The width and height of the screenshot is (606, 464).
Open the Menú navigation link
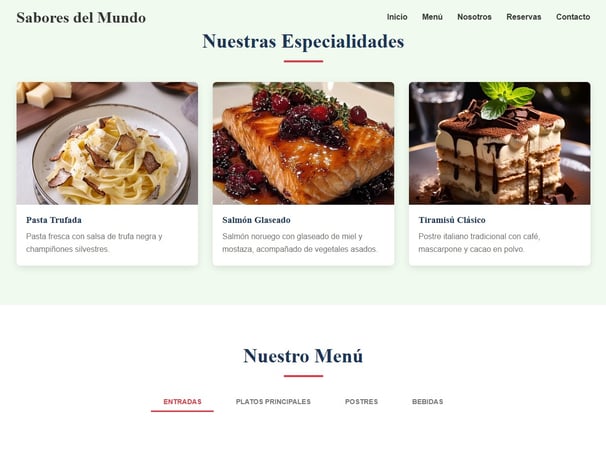coord(432,17)
